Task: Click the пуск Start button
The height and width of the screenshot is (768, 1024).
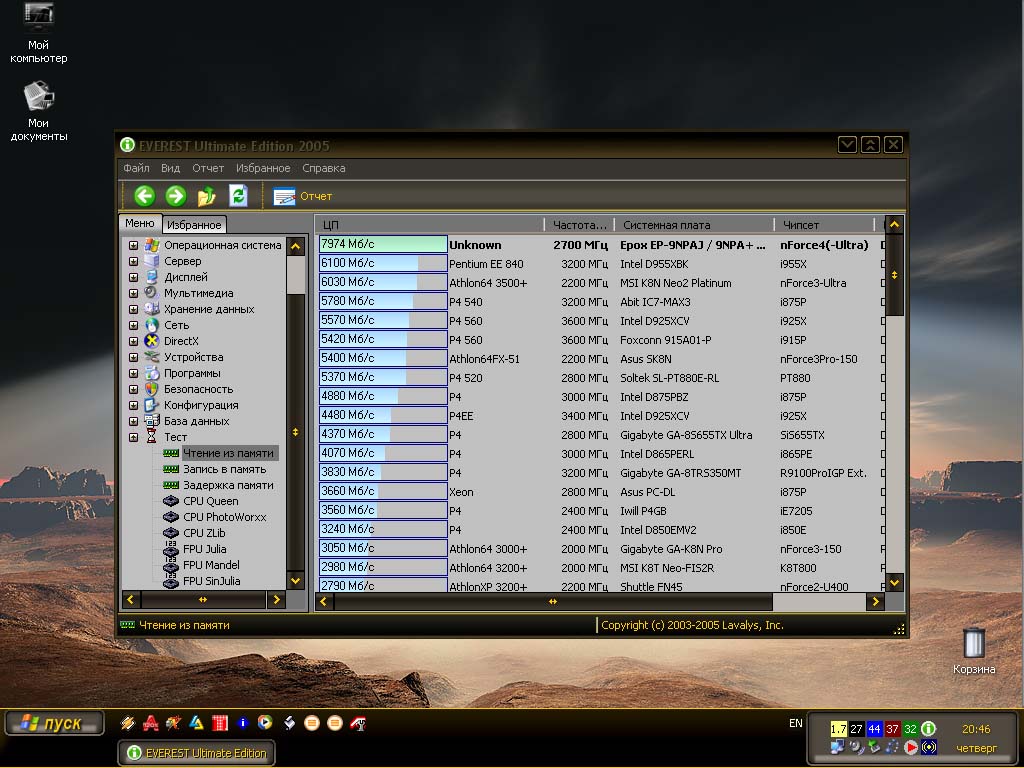Action: click(x=54, y=723)
